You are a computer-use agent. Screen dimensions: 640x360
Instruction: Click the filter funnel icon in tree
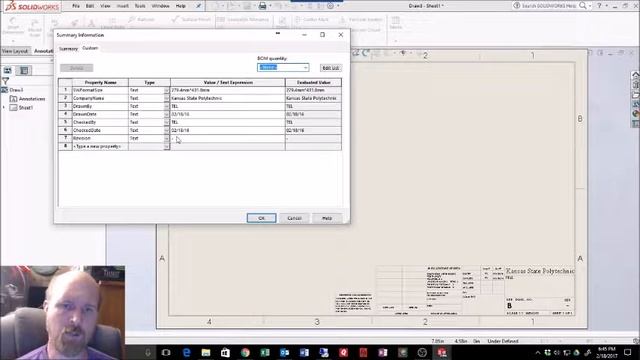(x=5, y=81)
